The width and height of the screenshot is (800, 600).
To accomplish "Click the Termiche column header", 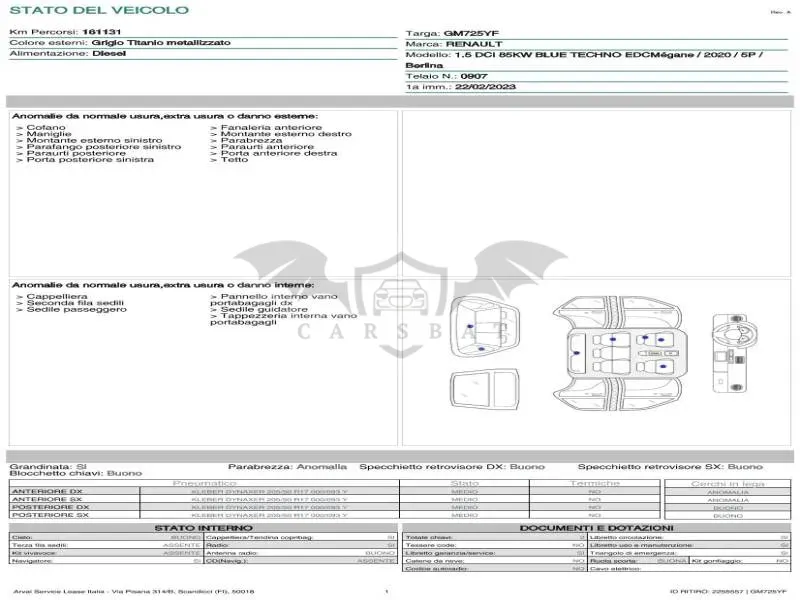I will (595, 483).
